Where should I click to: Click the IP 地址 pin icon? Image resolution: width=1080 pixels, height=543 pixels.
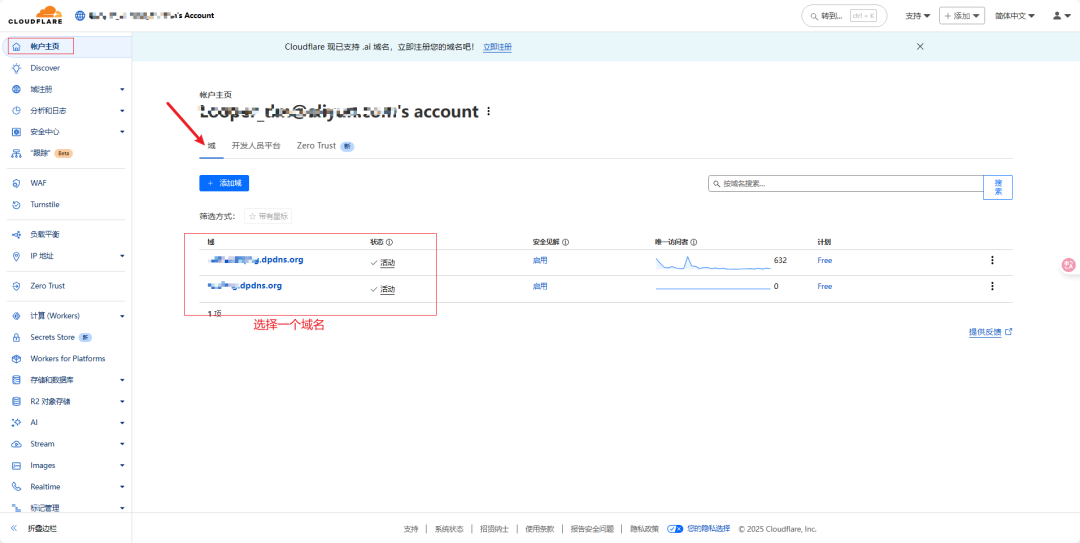coord(17,256)
